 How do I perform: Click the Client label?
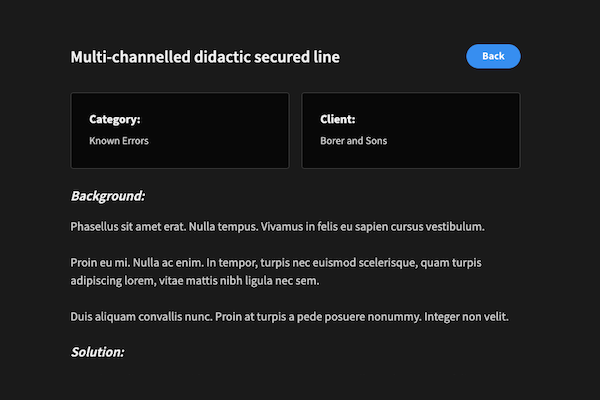[338, 119]
